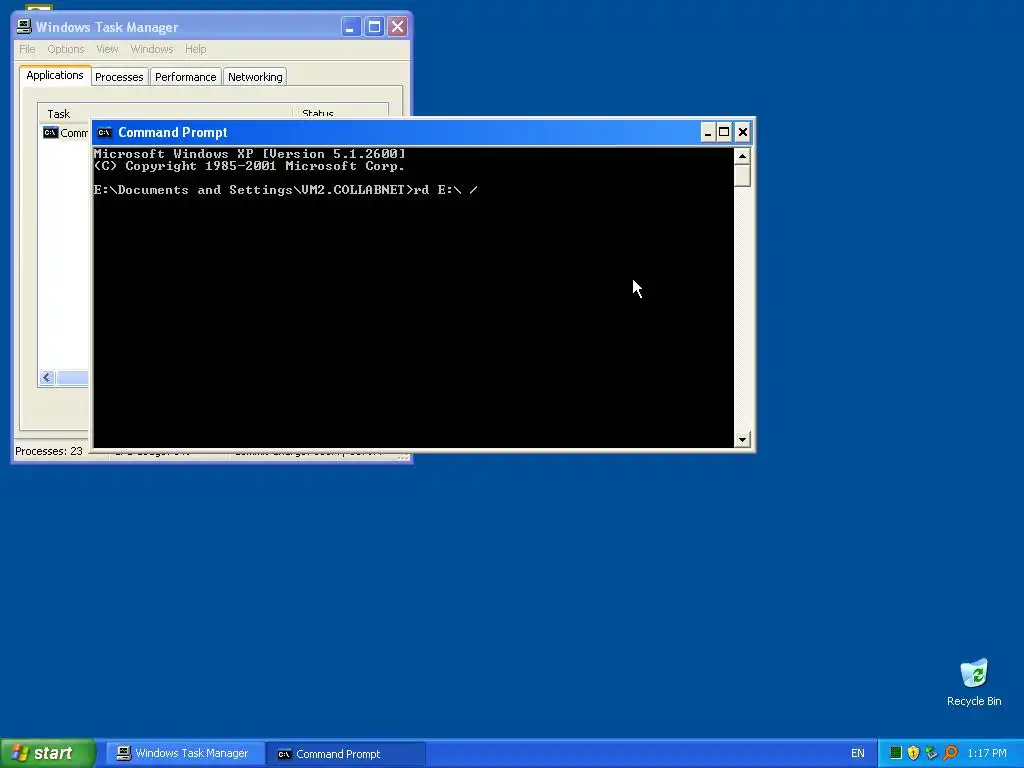Click the Start button
This screenshot has width=1024, height=768.
[48, 753]
